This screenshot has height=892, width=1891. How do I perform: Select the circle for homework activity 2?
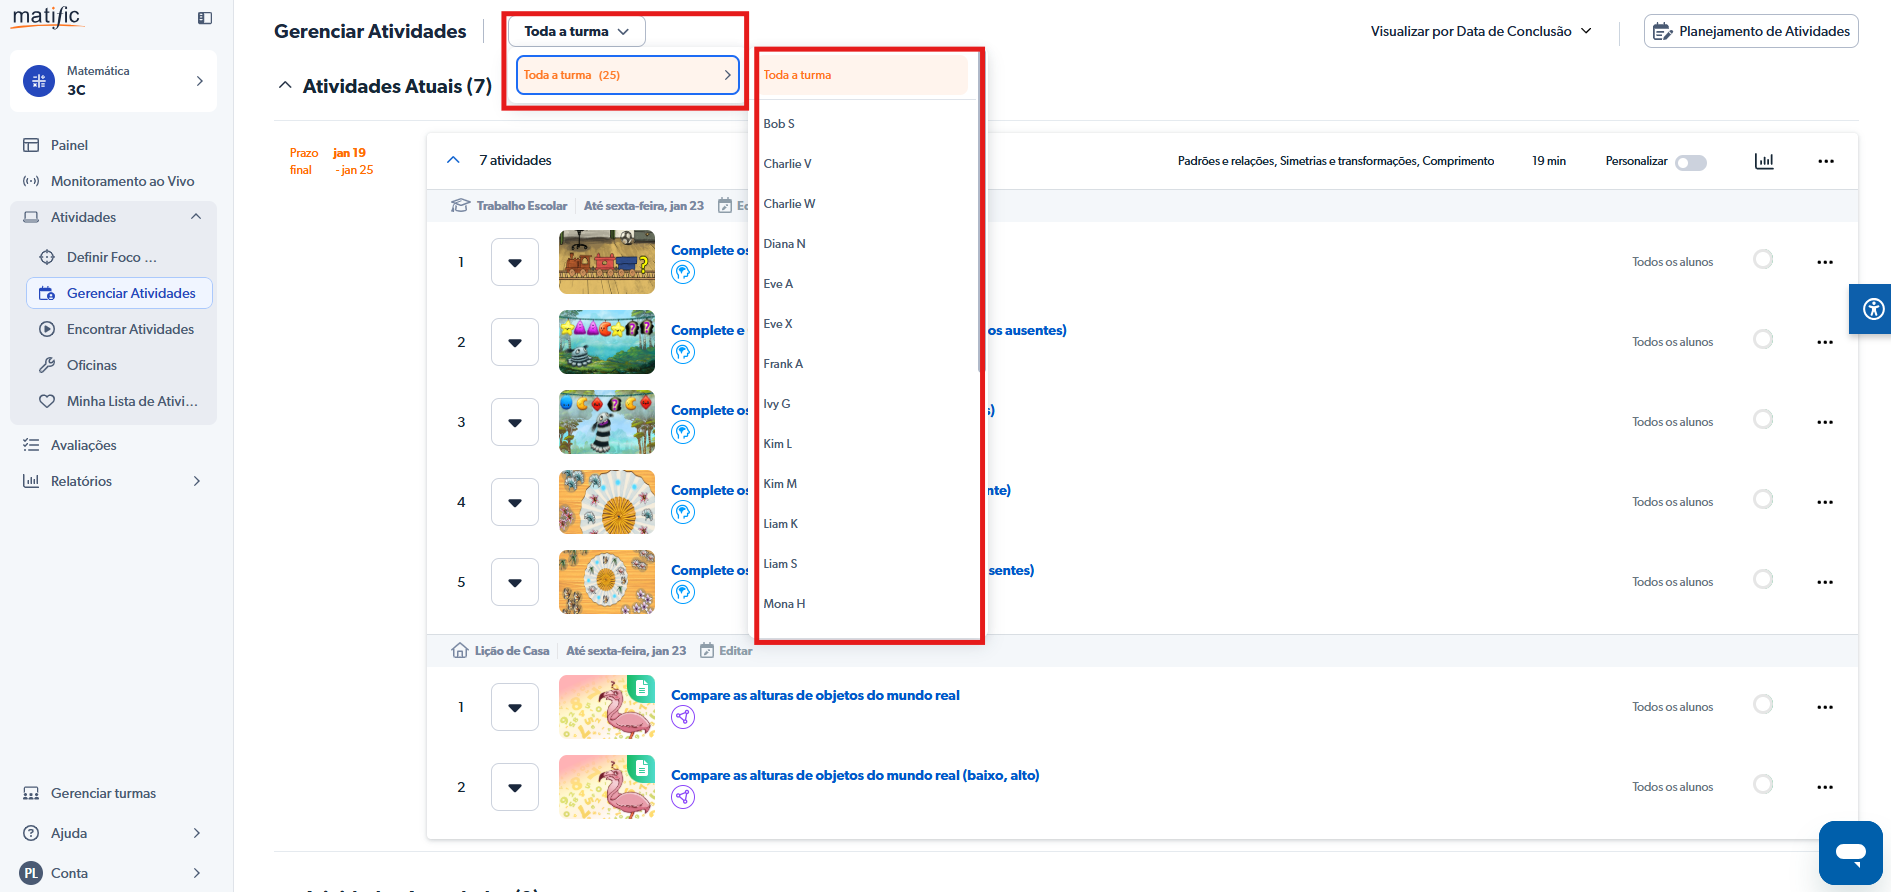(x=1763, y=785)
